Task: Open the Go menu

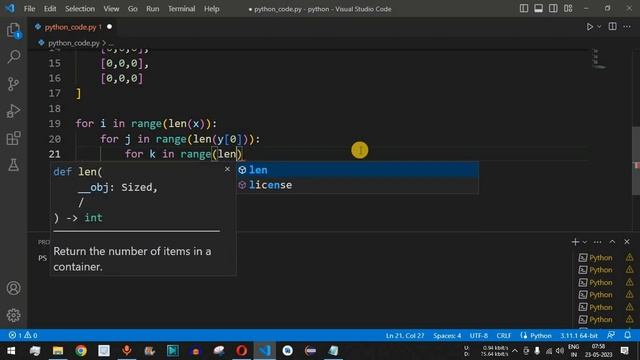Action: [x=133, y=9]
